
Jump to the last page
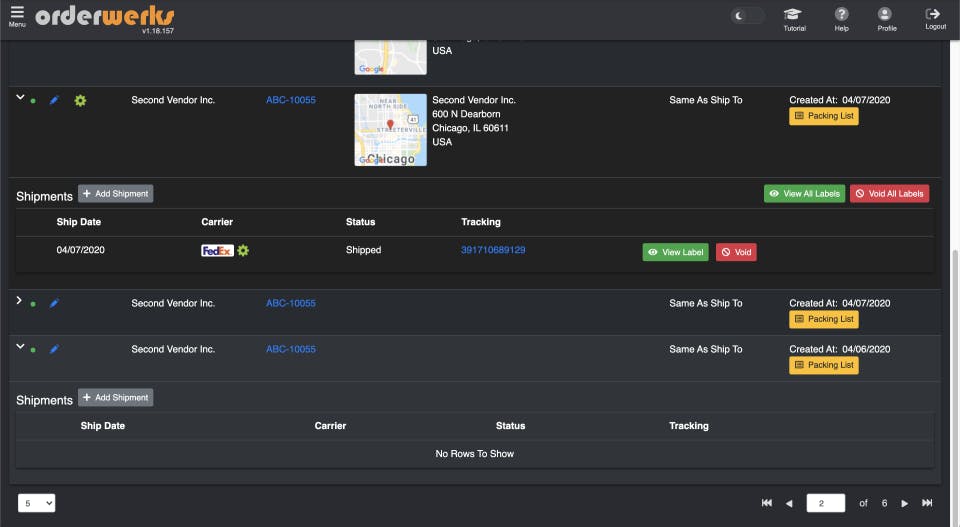[x=927, y=504]
